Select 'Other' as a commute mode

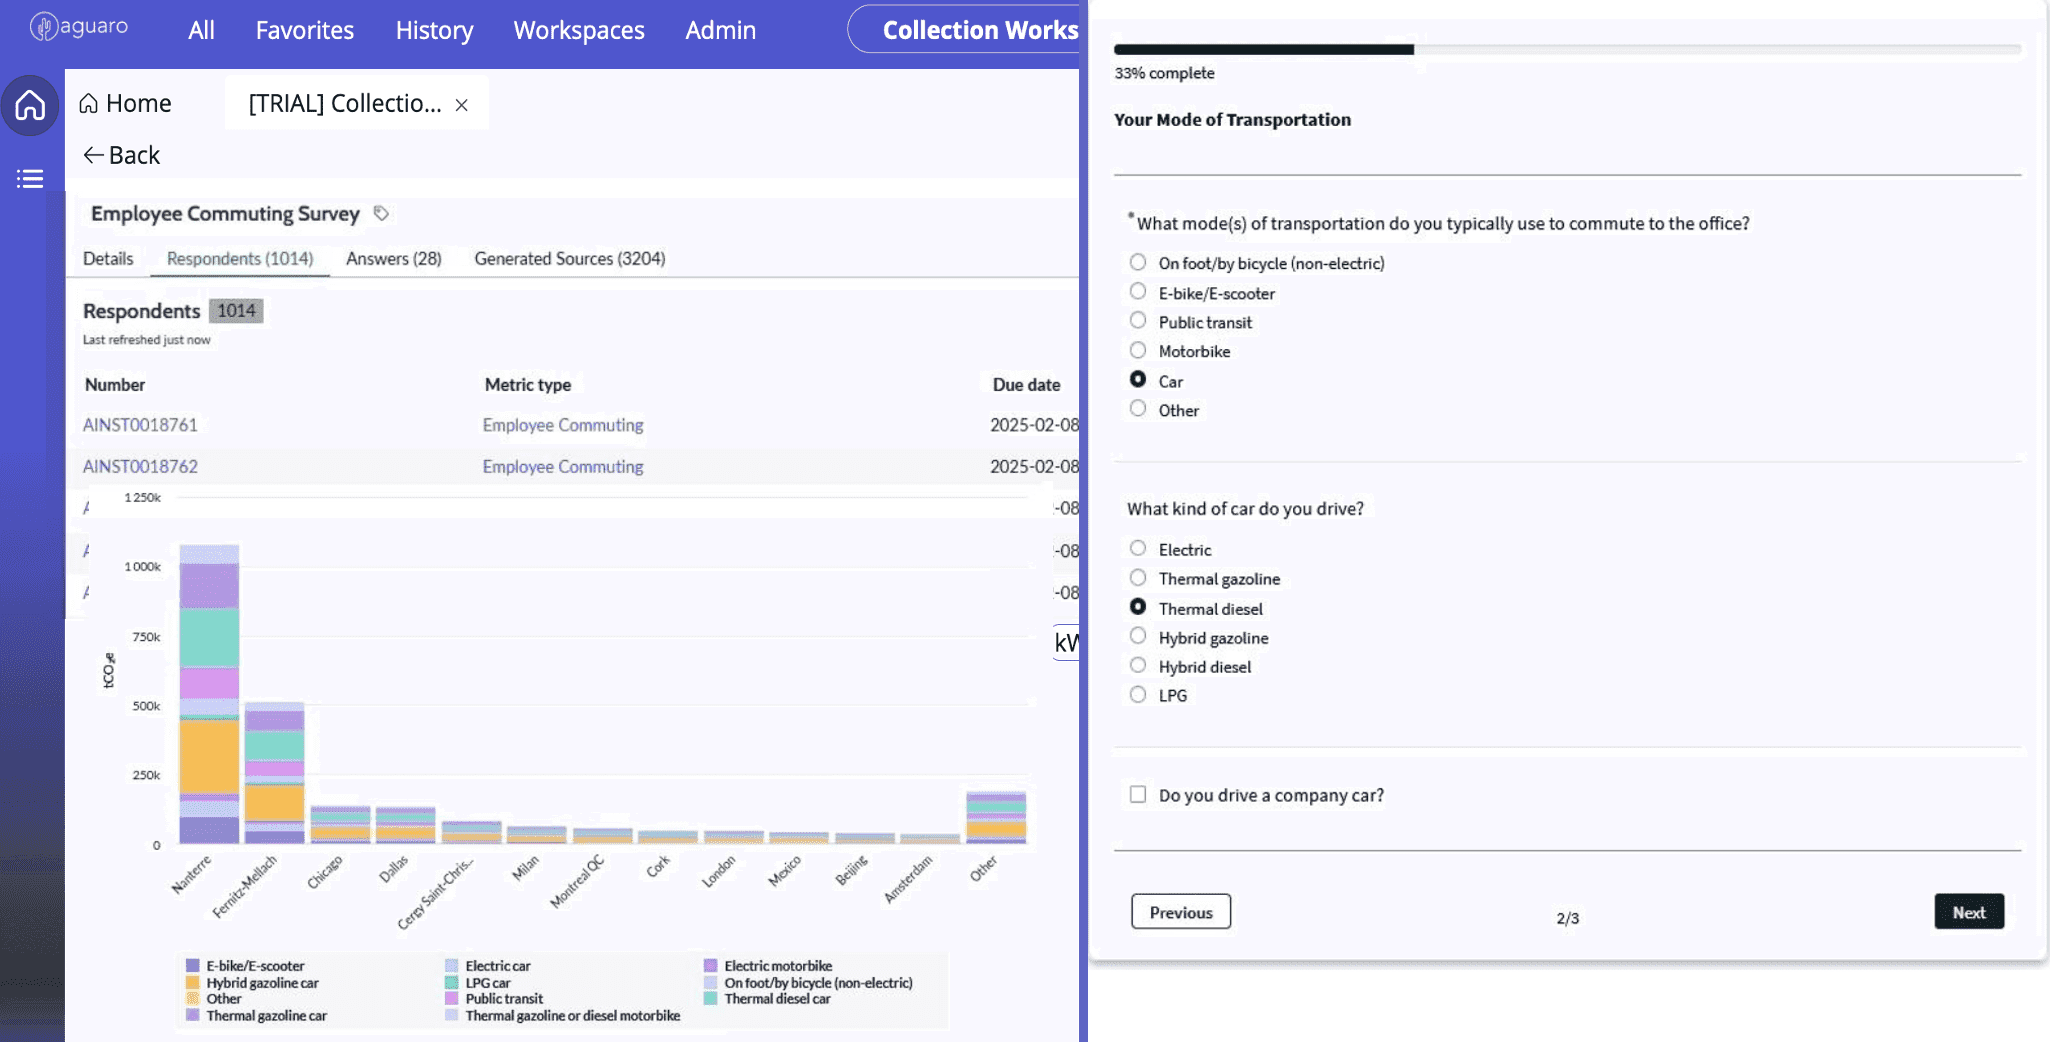[1138, 408]
